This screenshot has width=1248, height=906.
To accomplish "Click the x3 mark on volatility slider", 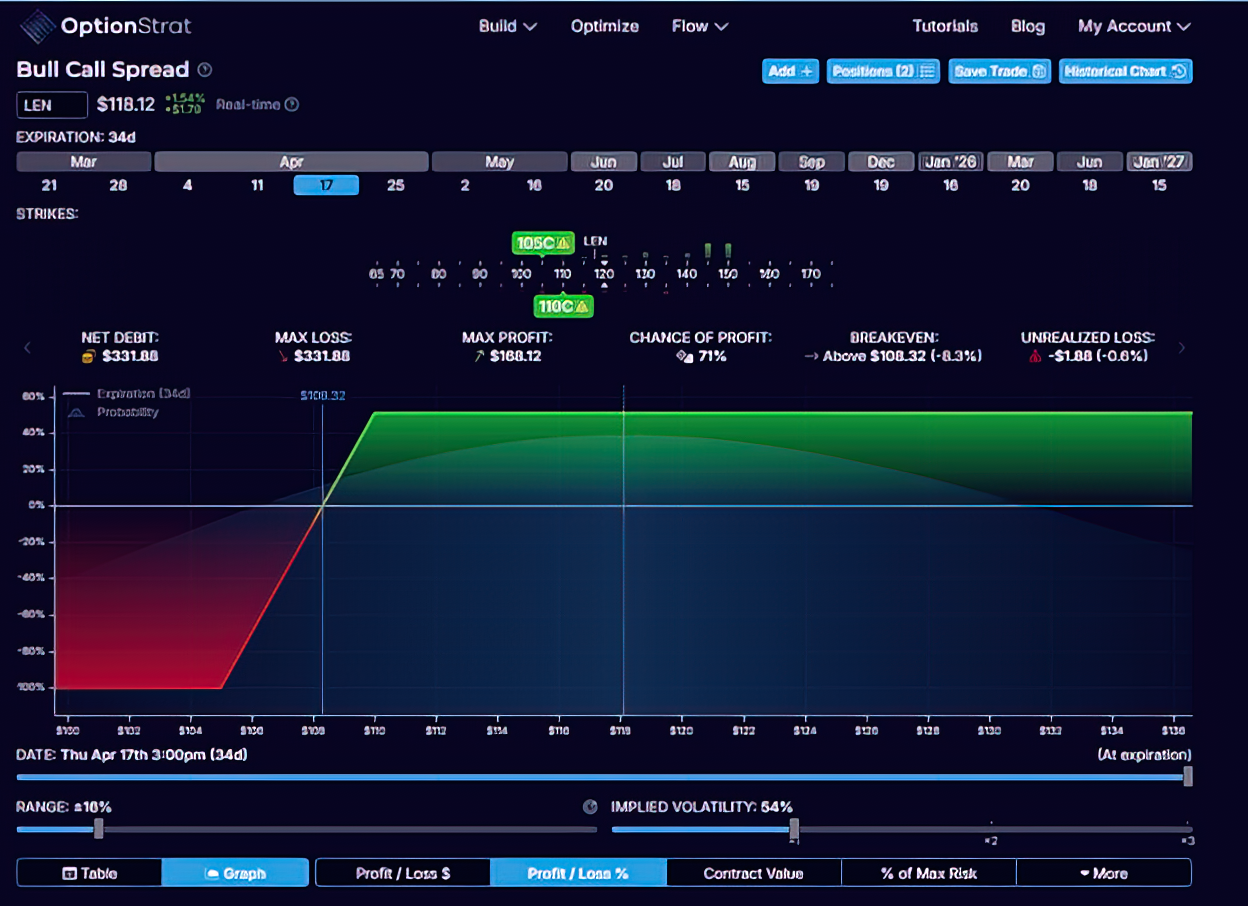I will (1188, 841).
